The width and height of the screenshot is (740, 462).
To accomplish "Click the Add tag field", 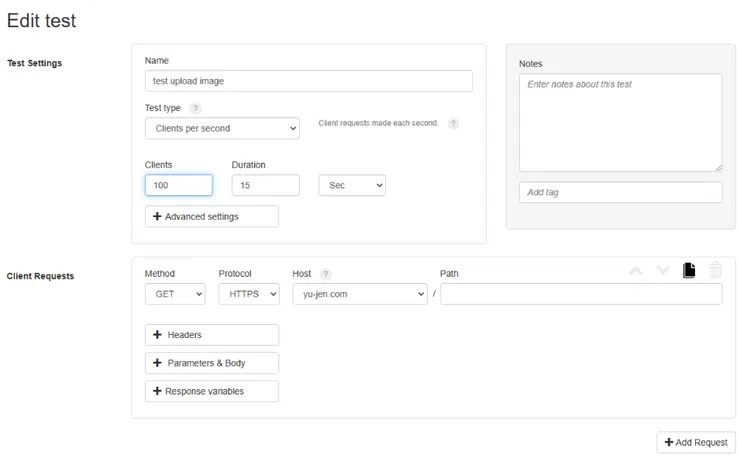I will click(620, 192).
